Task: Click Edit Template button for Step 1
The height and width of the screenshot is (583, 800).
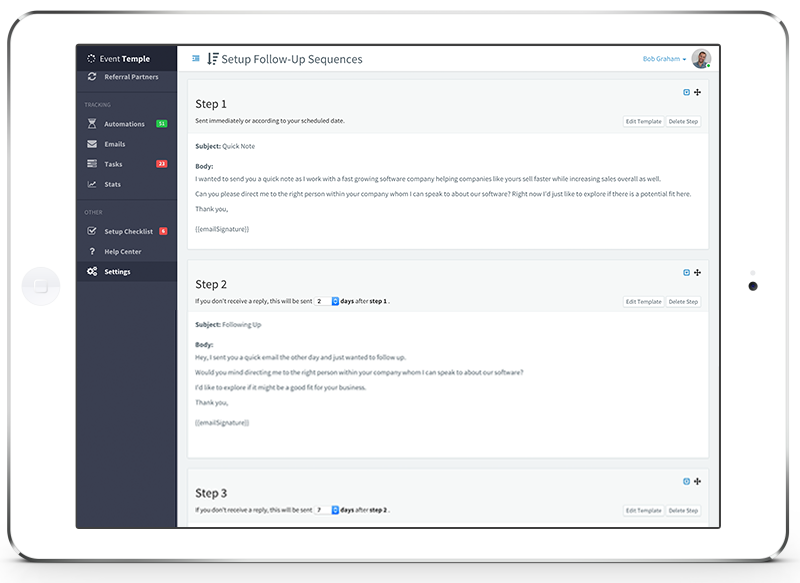Action: [x=643, y=121]
